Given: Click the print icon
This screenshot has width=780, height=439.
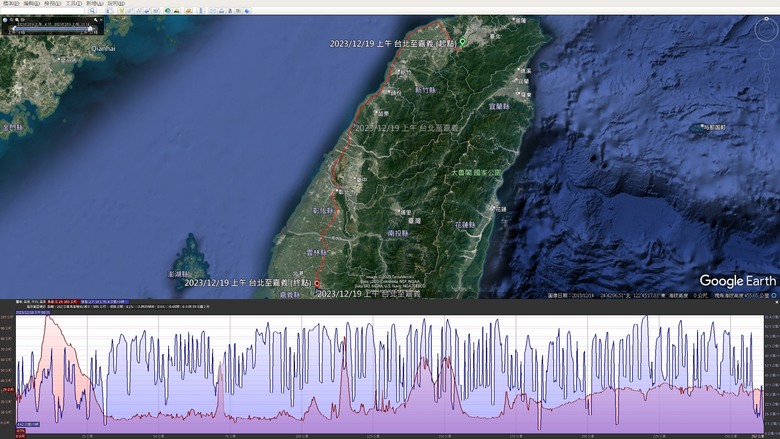Looking at the screenshot, I should click(221, 10).
